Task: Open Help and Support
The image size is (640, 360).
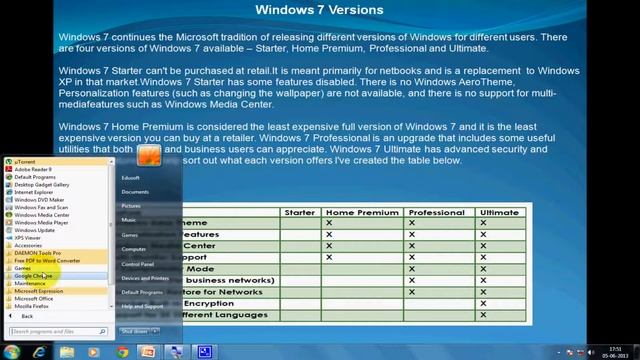Action: [x=142, y=307]
